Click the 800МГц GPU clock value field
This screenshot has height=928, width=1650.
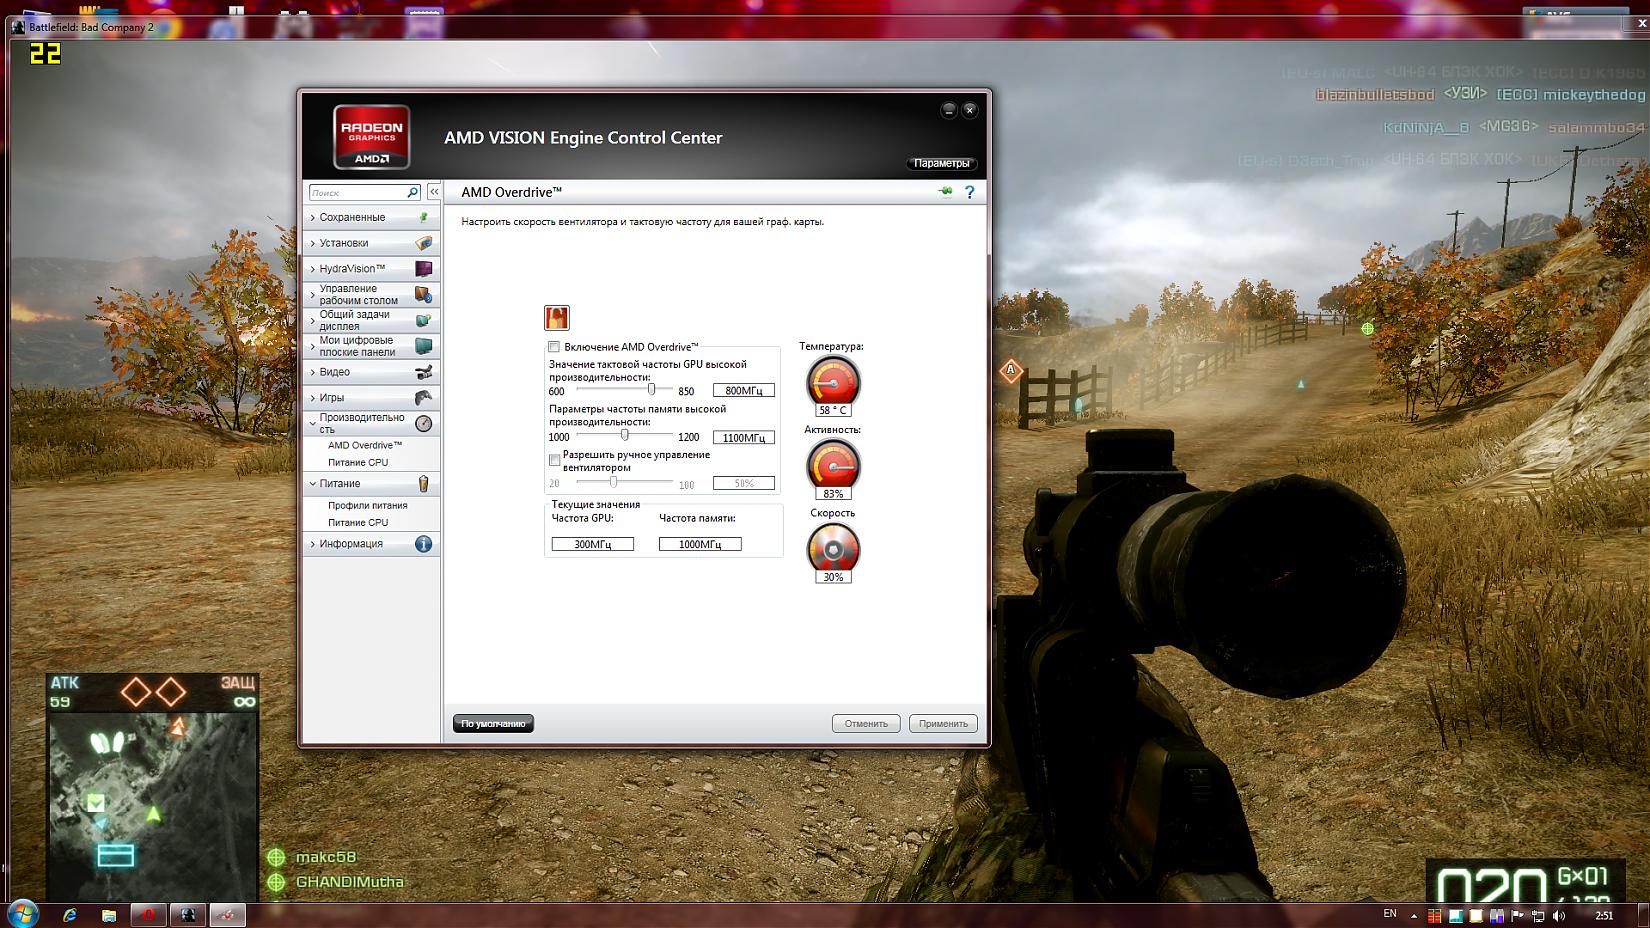pos(744,391)
